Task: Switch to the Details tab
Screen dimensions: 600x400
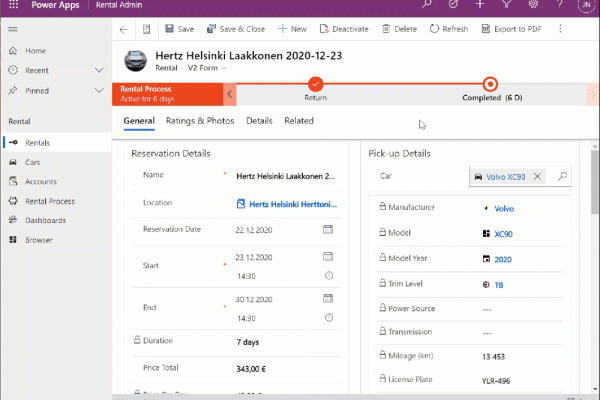Action: [259, 121]
